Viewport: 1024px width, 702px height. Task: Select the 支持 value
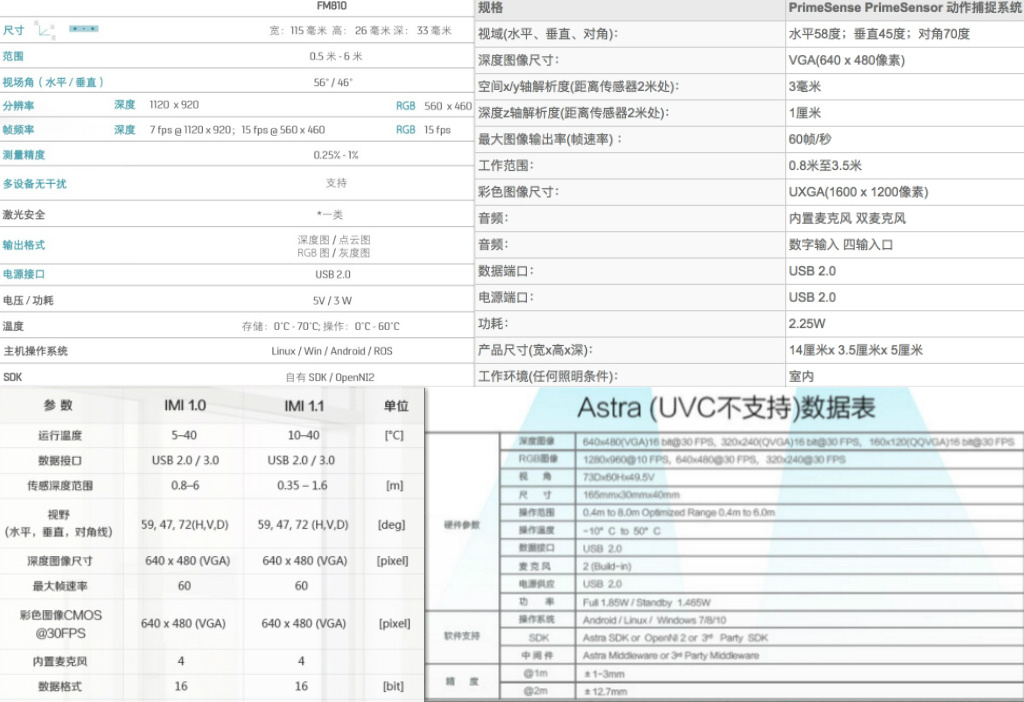coord(336,183)
